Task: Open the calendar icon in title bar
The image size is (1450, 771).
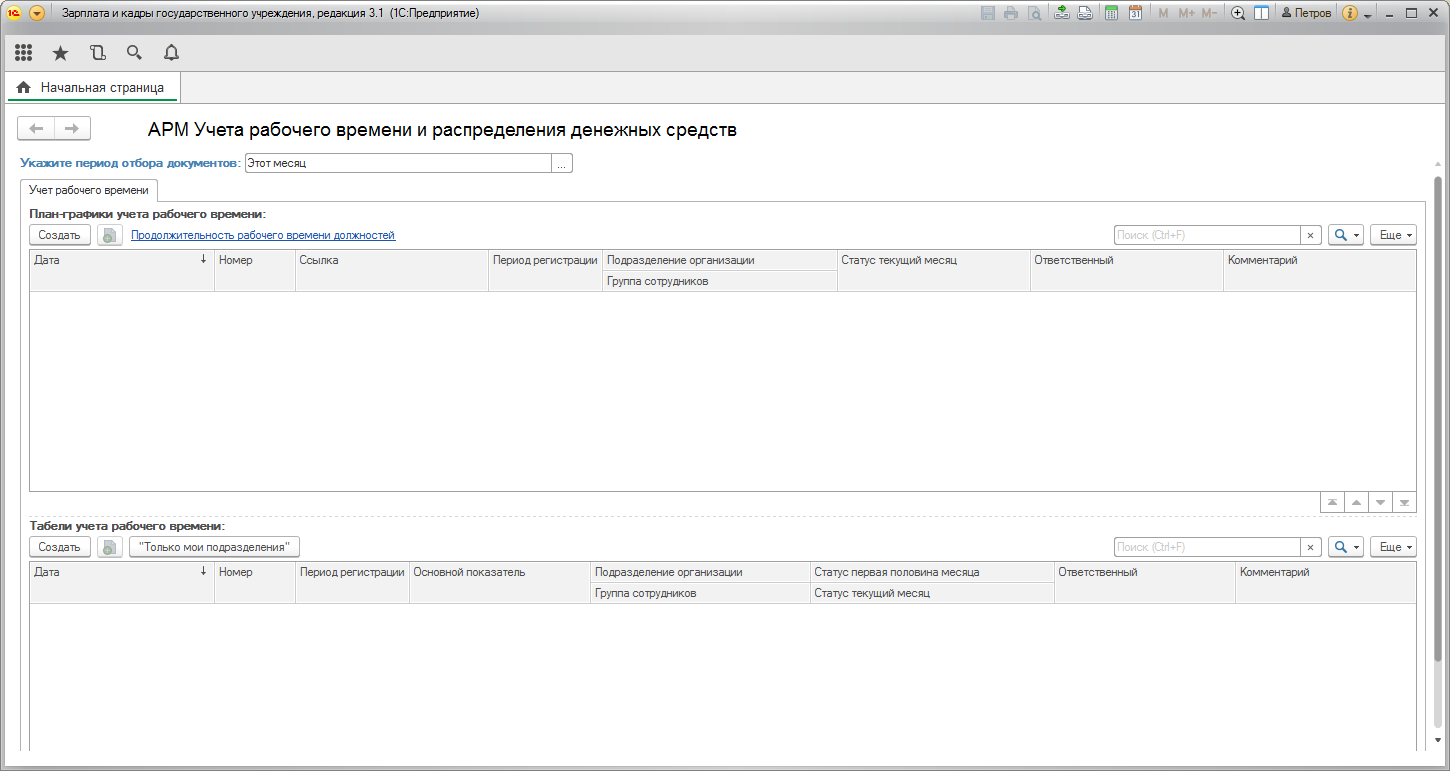Action: (x=1135, y=13)
